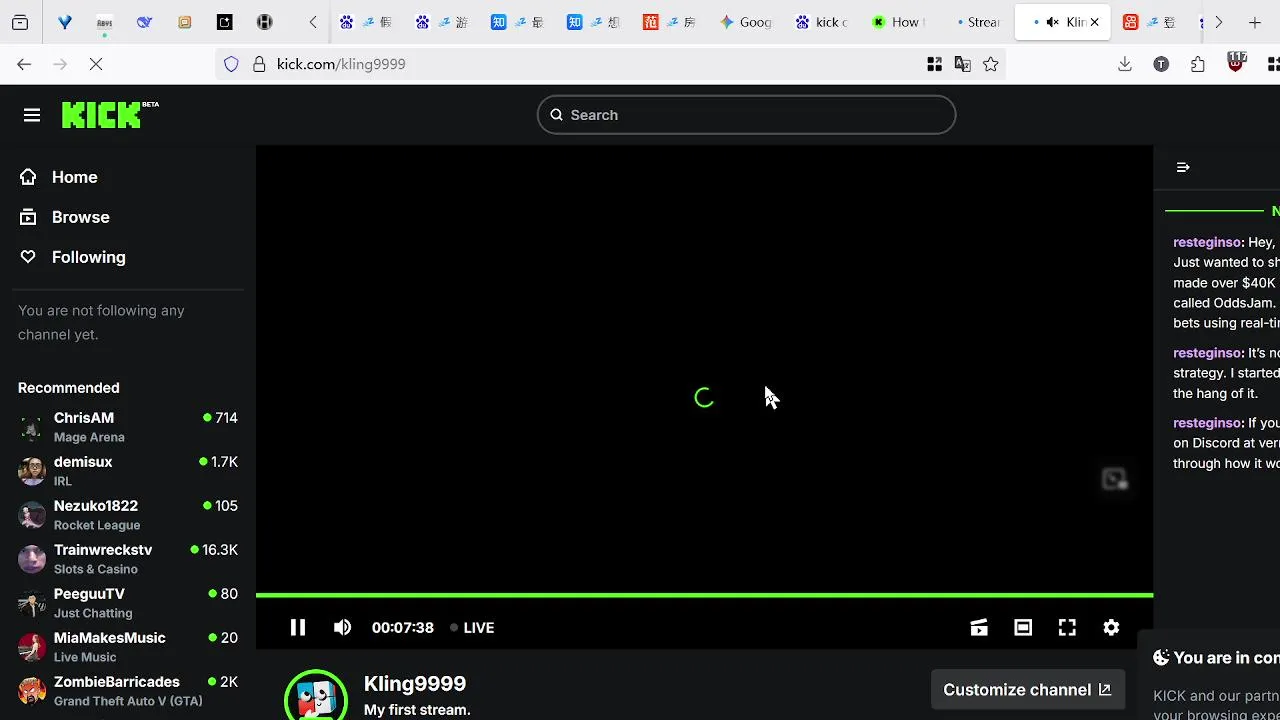
Task: Focus the Kick search box
Action: pos(746,115)
